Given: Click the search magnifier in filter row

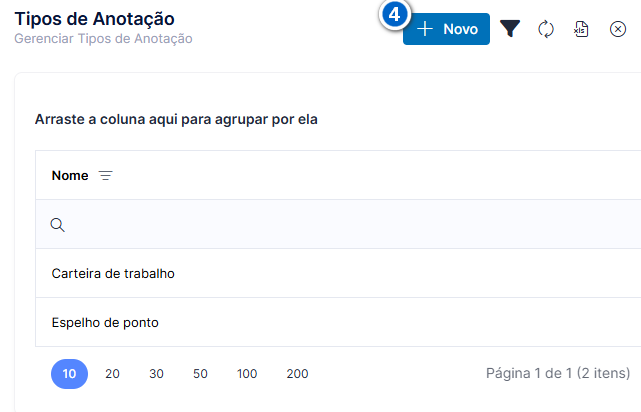Looking at the screenshot, I should pos(57,224).
